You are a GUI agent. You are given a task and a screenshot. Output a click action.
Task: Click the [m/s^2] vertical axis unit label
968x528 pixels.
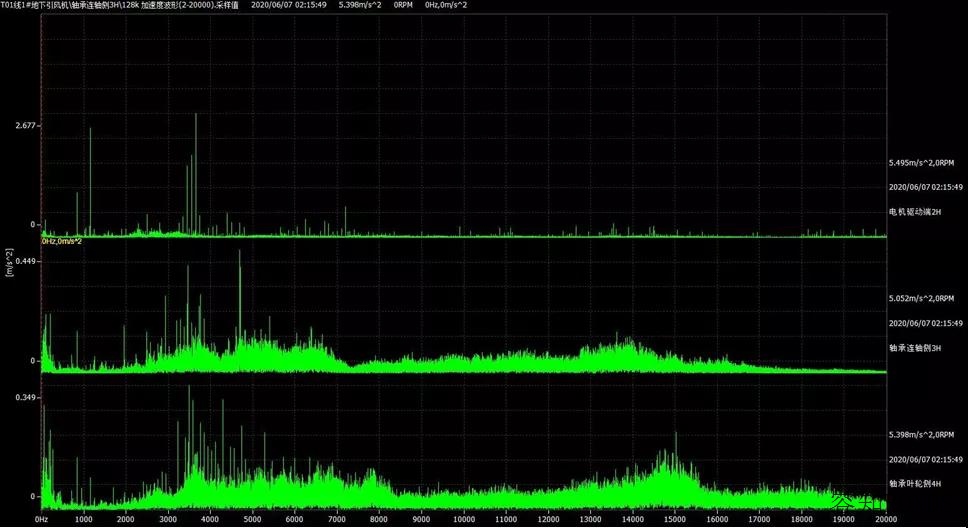(x=10, y=262)
